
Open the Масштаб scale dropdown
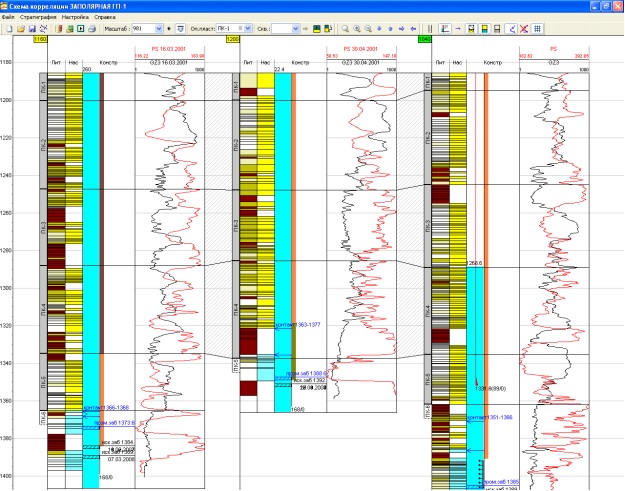[159, 29]
